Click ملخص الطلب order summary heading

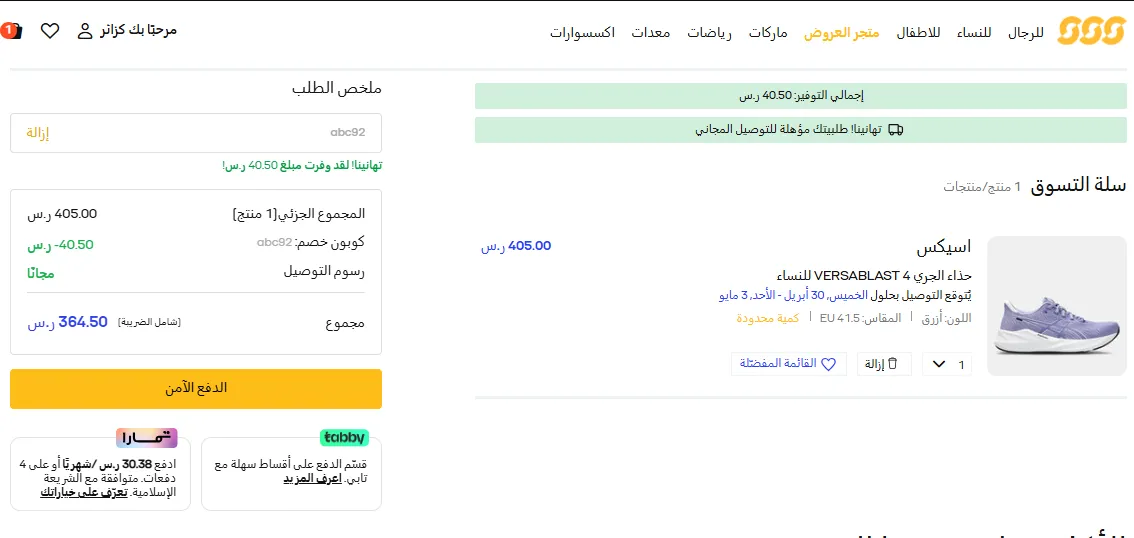pyautogui.click(x=336, y=89)
